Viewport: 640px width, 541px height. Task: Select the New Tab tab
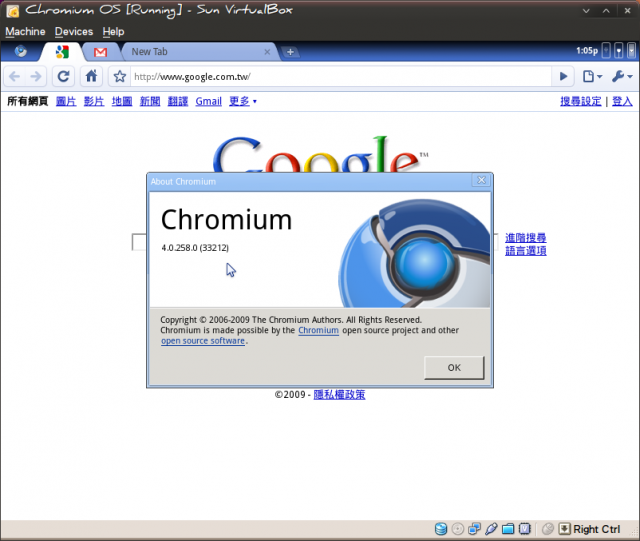tap(199, 52)
